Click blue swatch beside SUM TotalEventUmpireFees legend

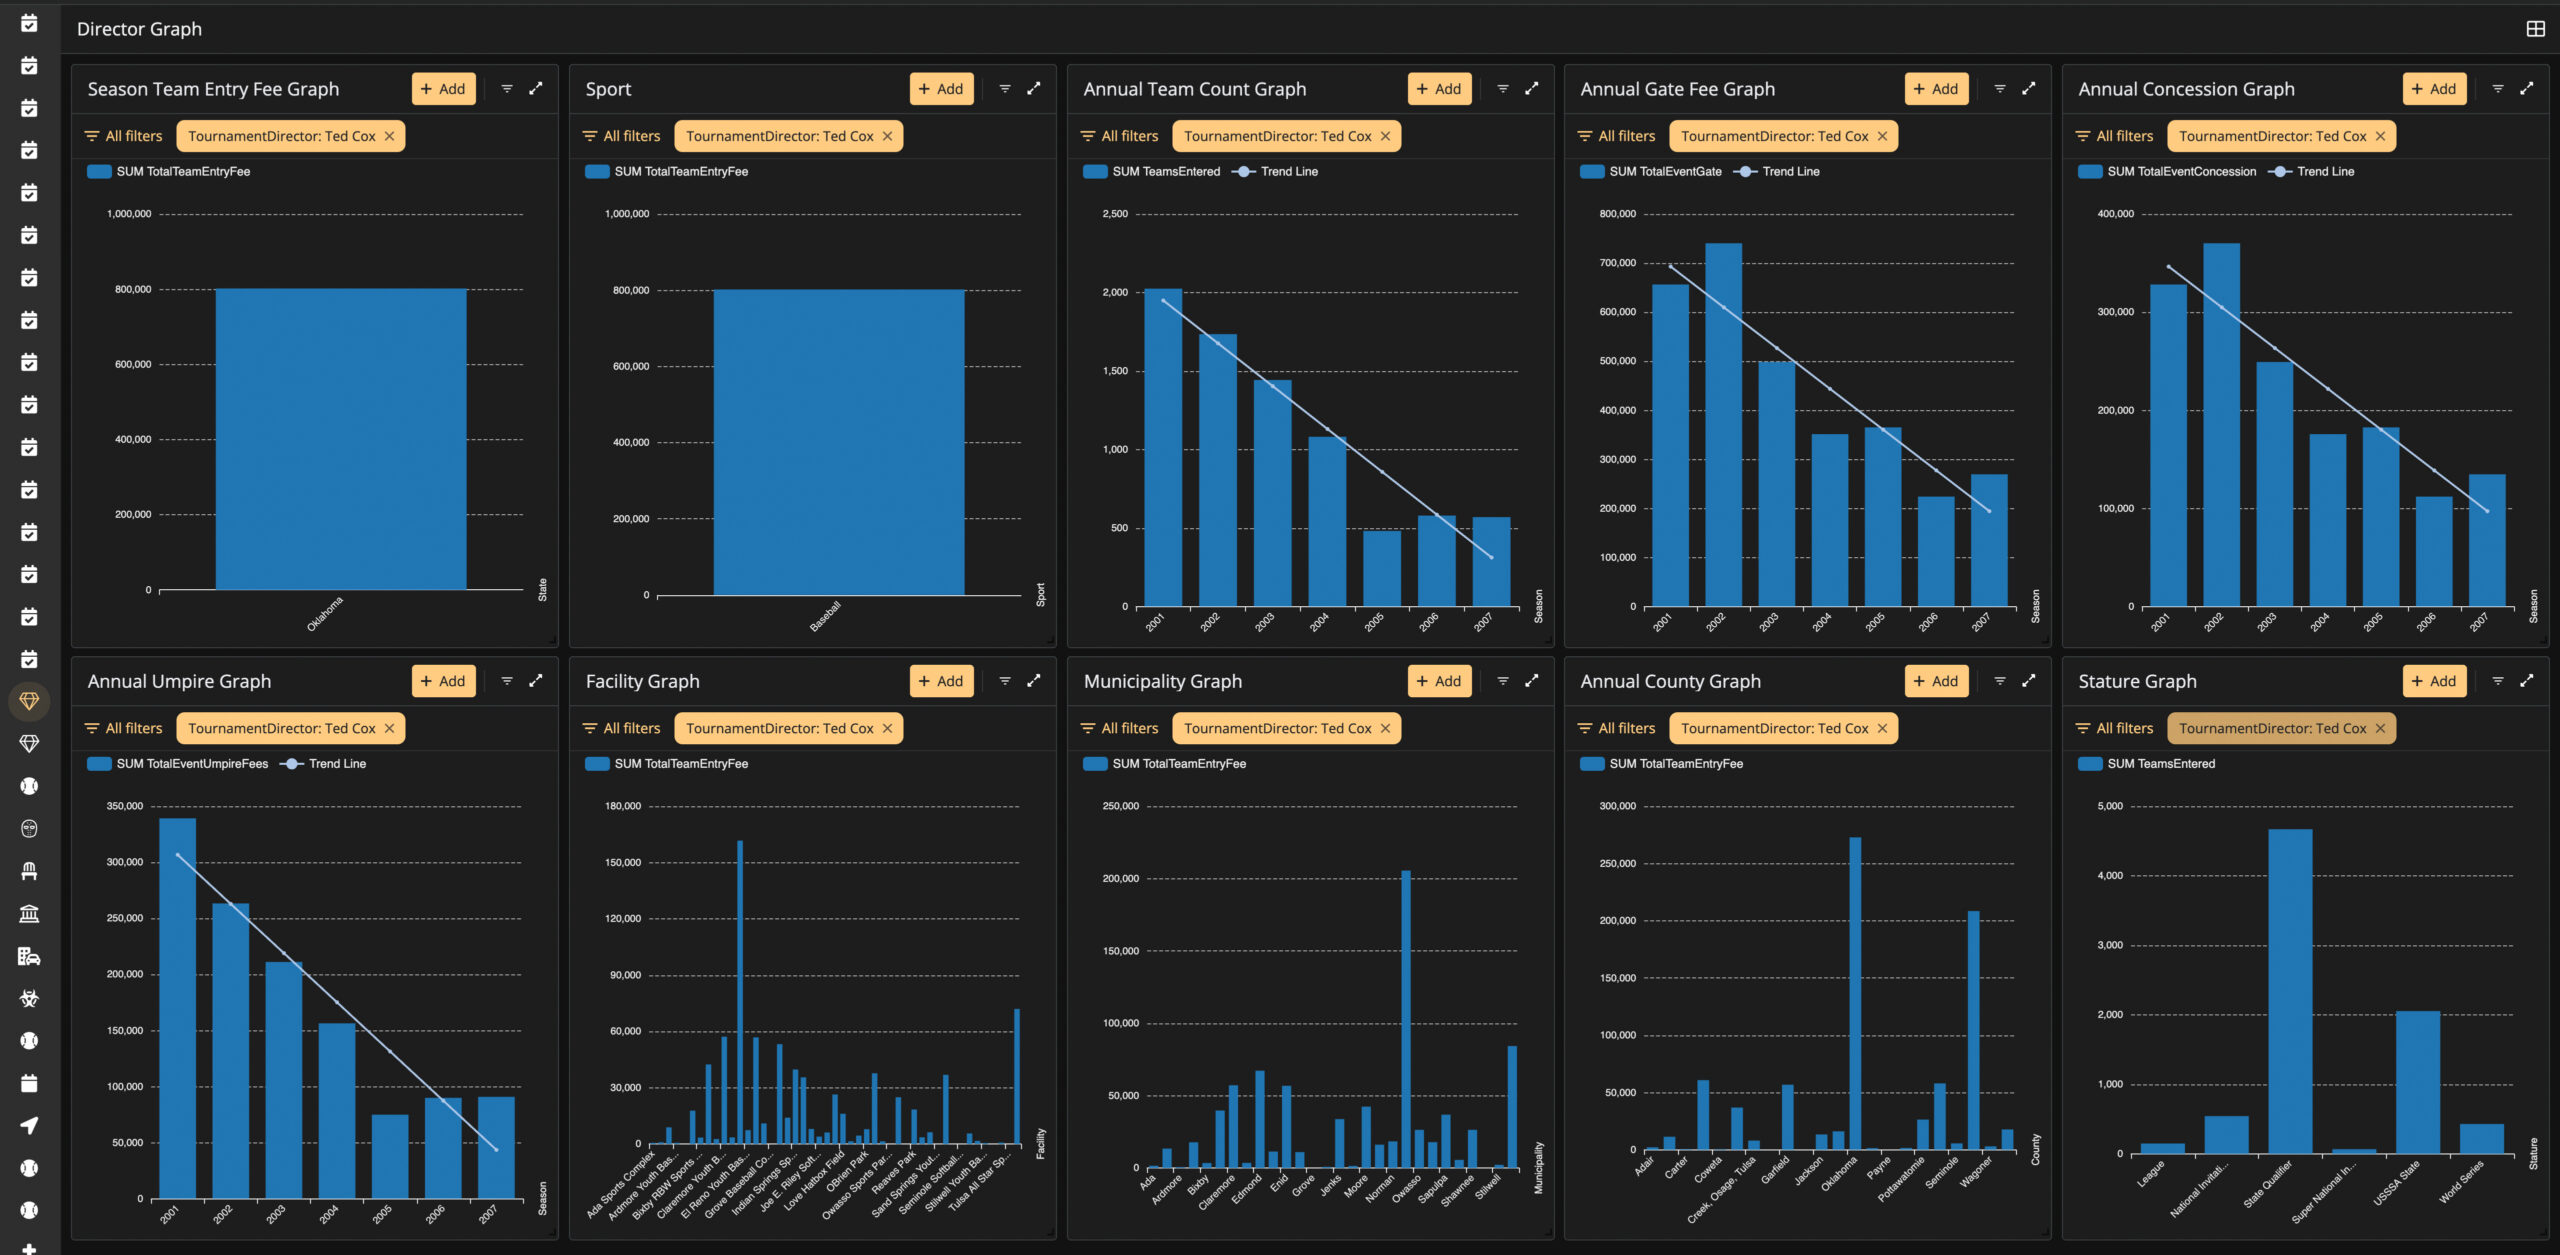(x=99, y=764)
